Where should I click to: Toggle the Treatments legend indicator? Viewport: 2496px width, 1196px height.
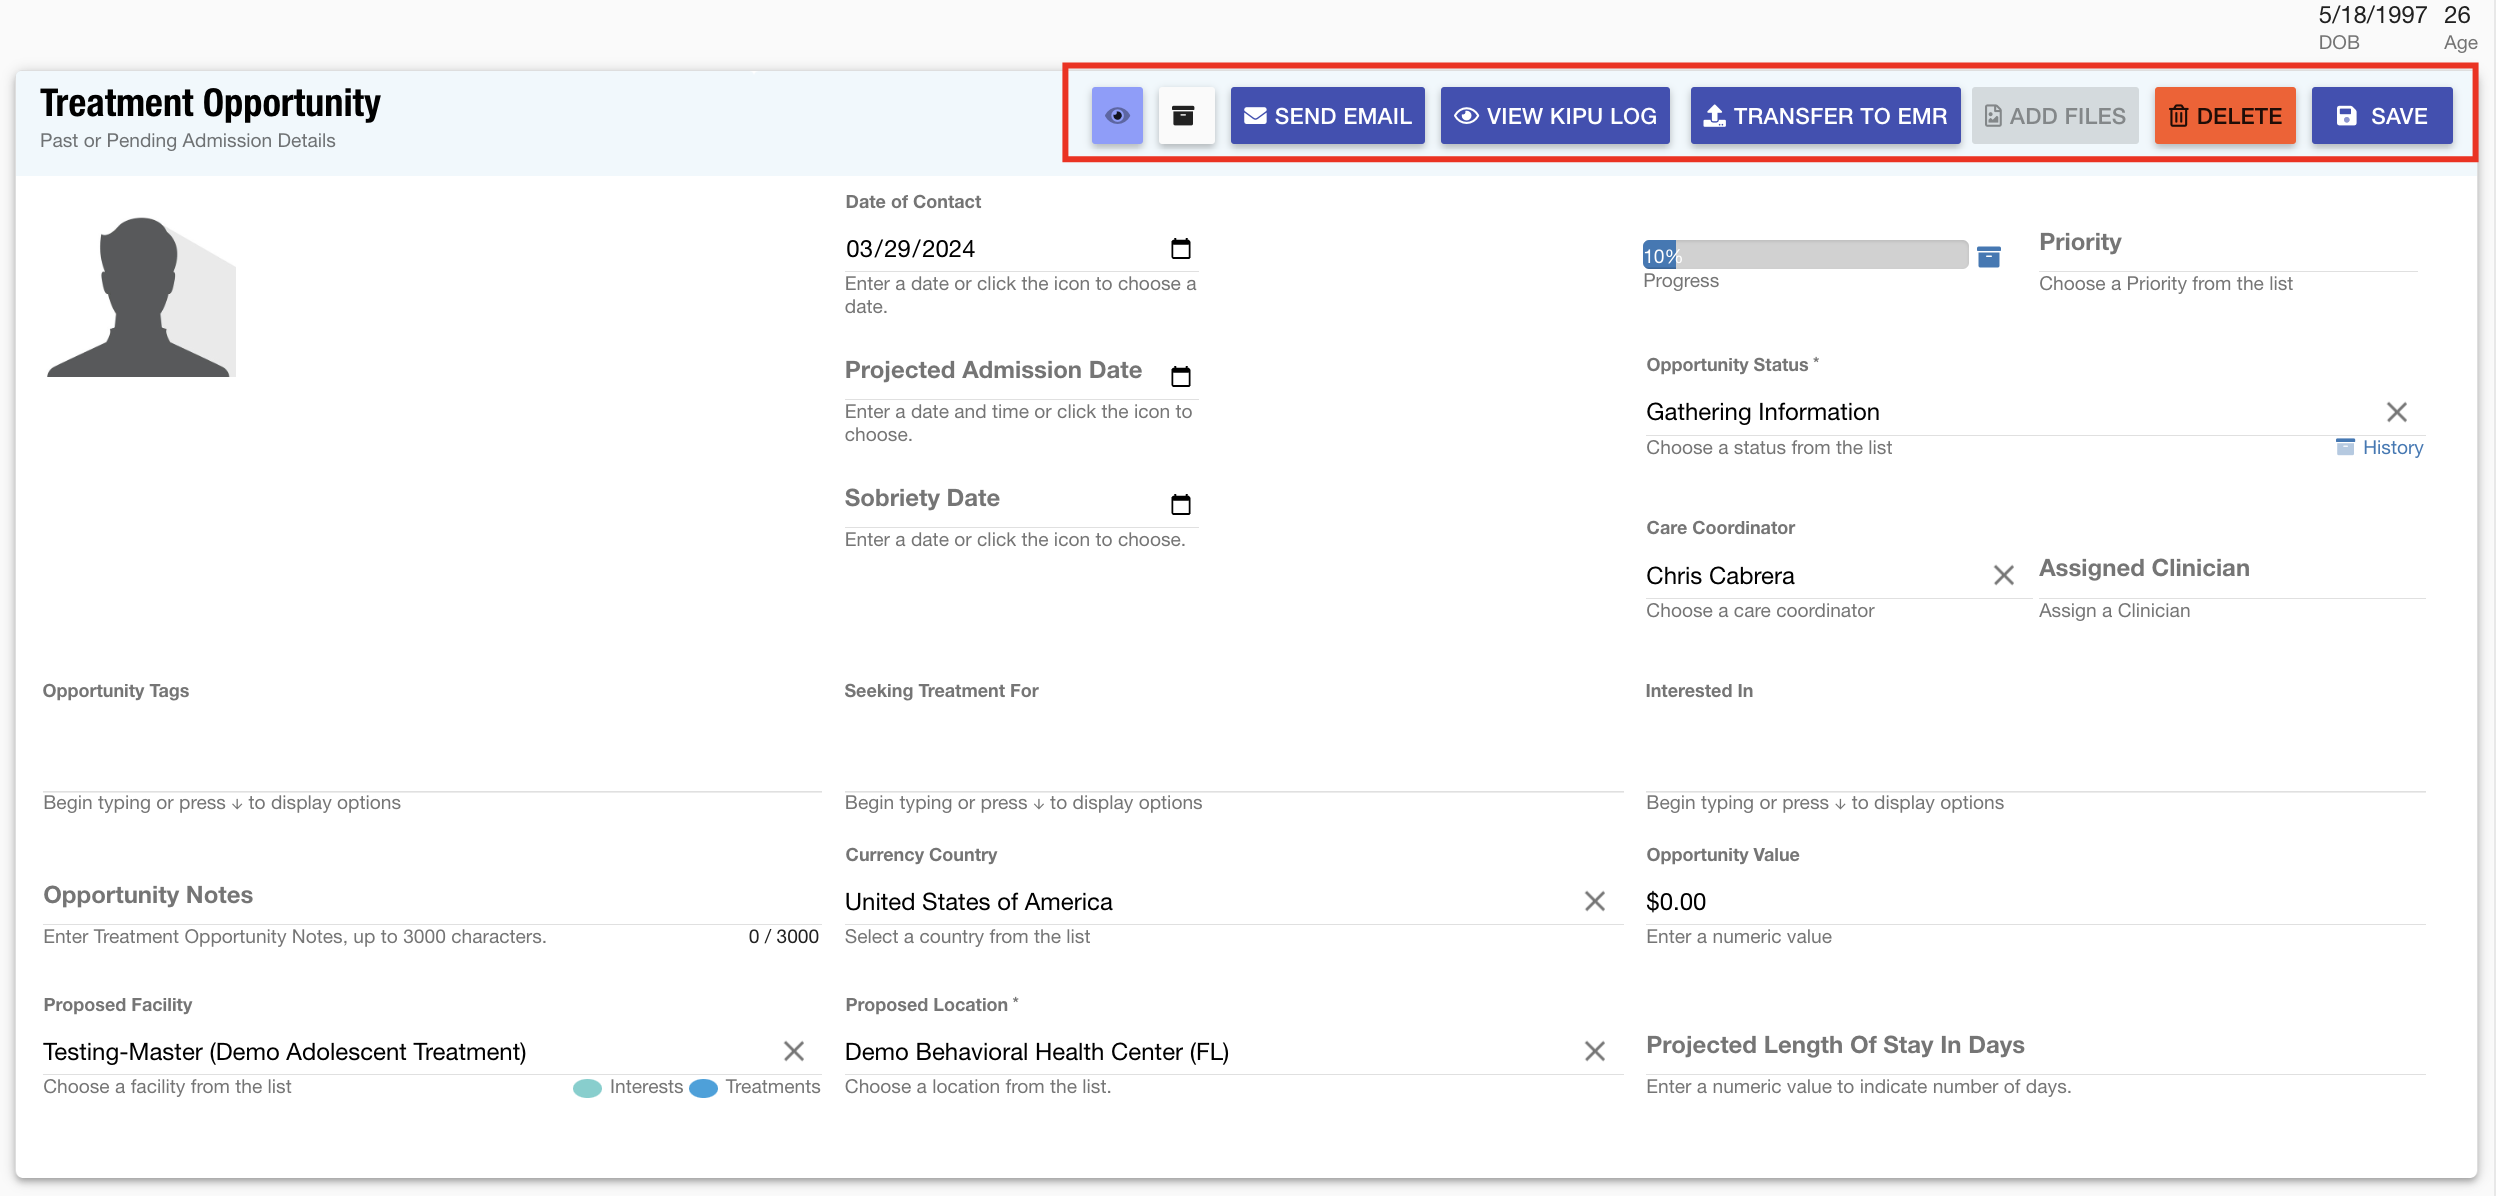pyautogui.click(x=704, y=1088)
